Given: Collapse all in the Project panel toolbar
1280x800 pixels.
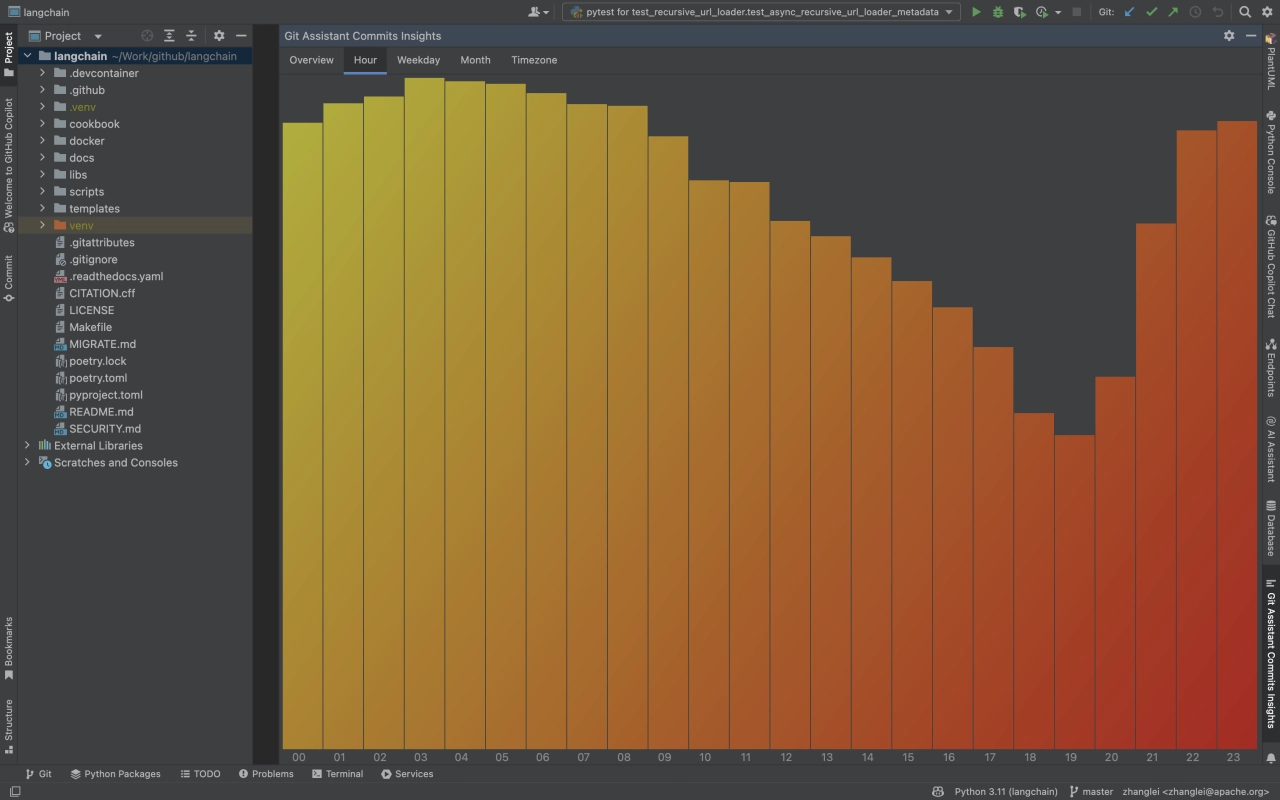Looking at the screenshot, I should tap(191, 36).
